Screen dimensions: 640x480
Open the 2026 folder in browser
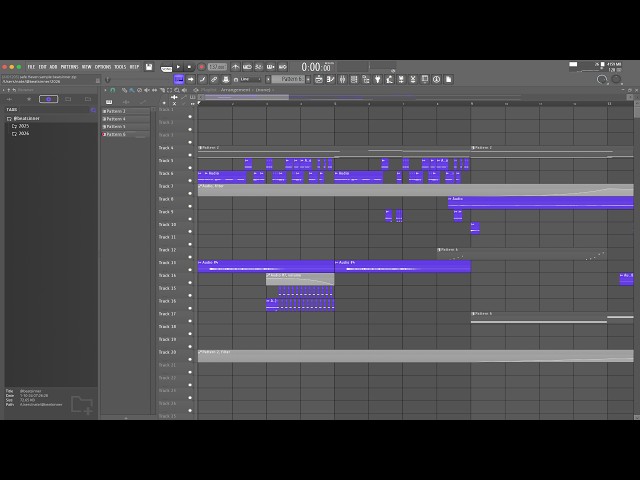(20, 133)
